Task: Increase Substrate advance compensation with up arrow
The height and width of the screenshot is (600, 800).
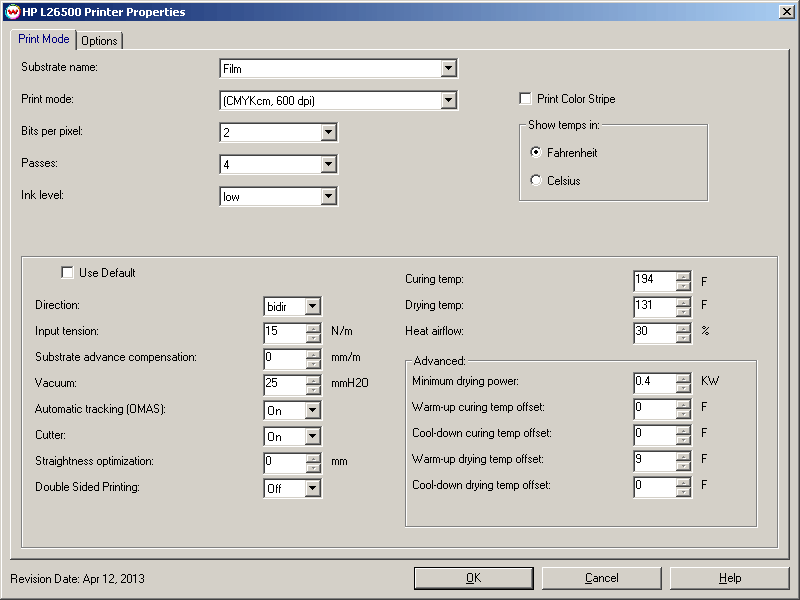Action: (313, 354)
